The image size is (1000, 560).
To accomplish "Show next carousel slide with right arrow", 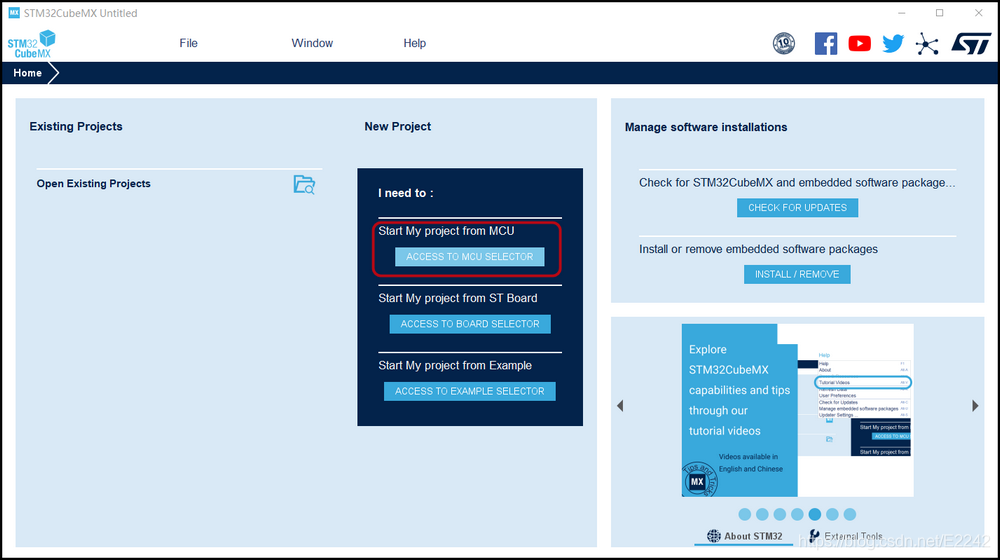I will [974, 406].
